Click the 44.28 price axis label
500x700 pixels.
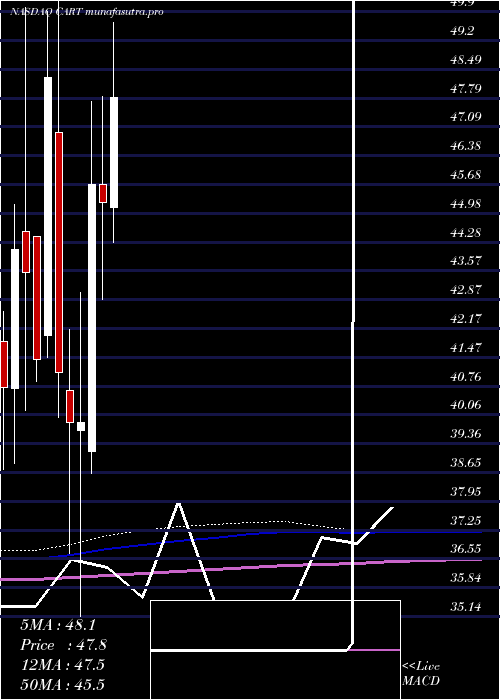click(x=466, y=233)
